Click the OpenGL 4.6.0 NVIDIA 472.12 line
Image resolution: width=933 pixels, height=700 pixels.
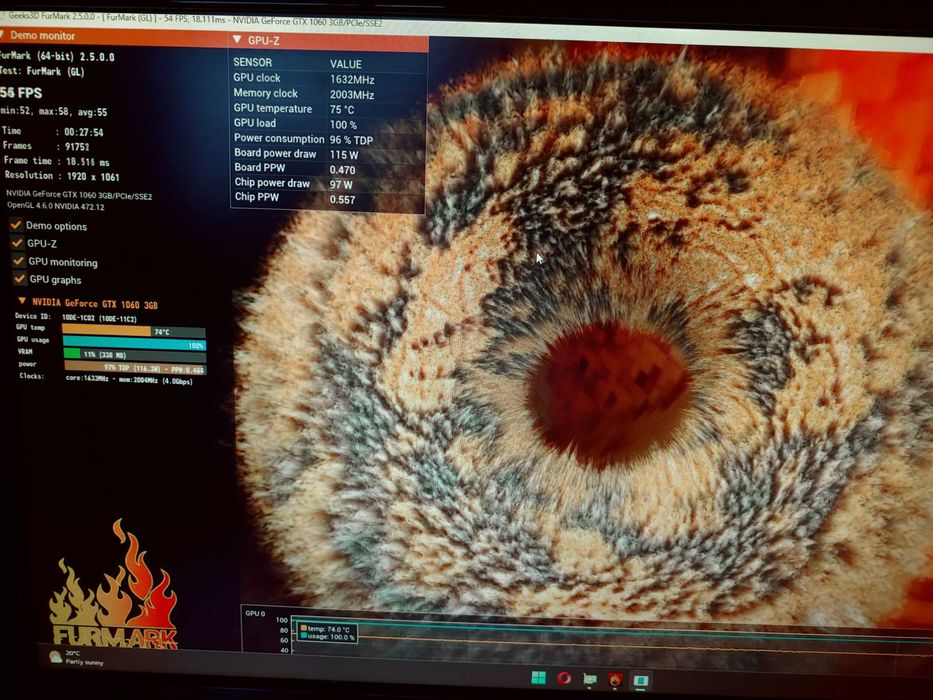[x=55, y=206]
